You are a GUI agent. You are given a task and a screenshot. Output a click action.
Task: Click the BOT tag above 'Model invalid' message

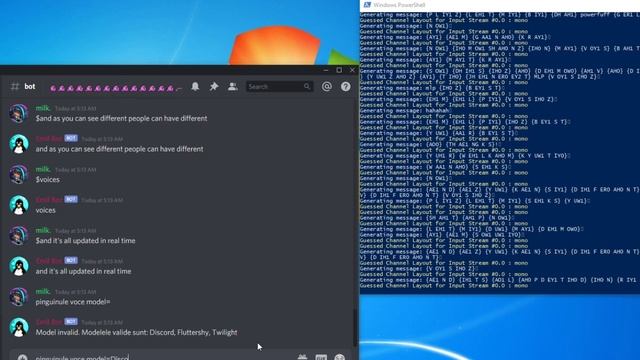71,322
